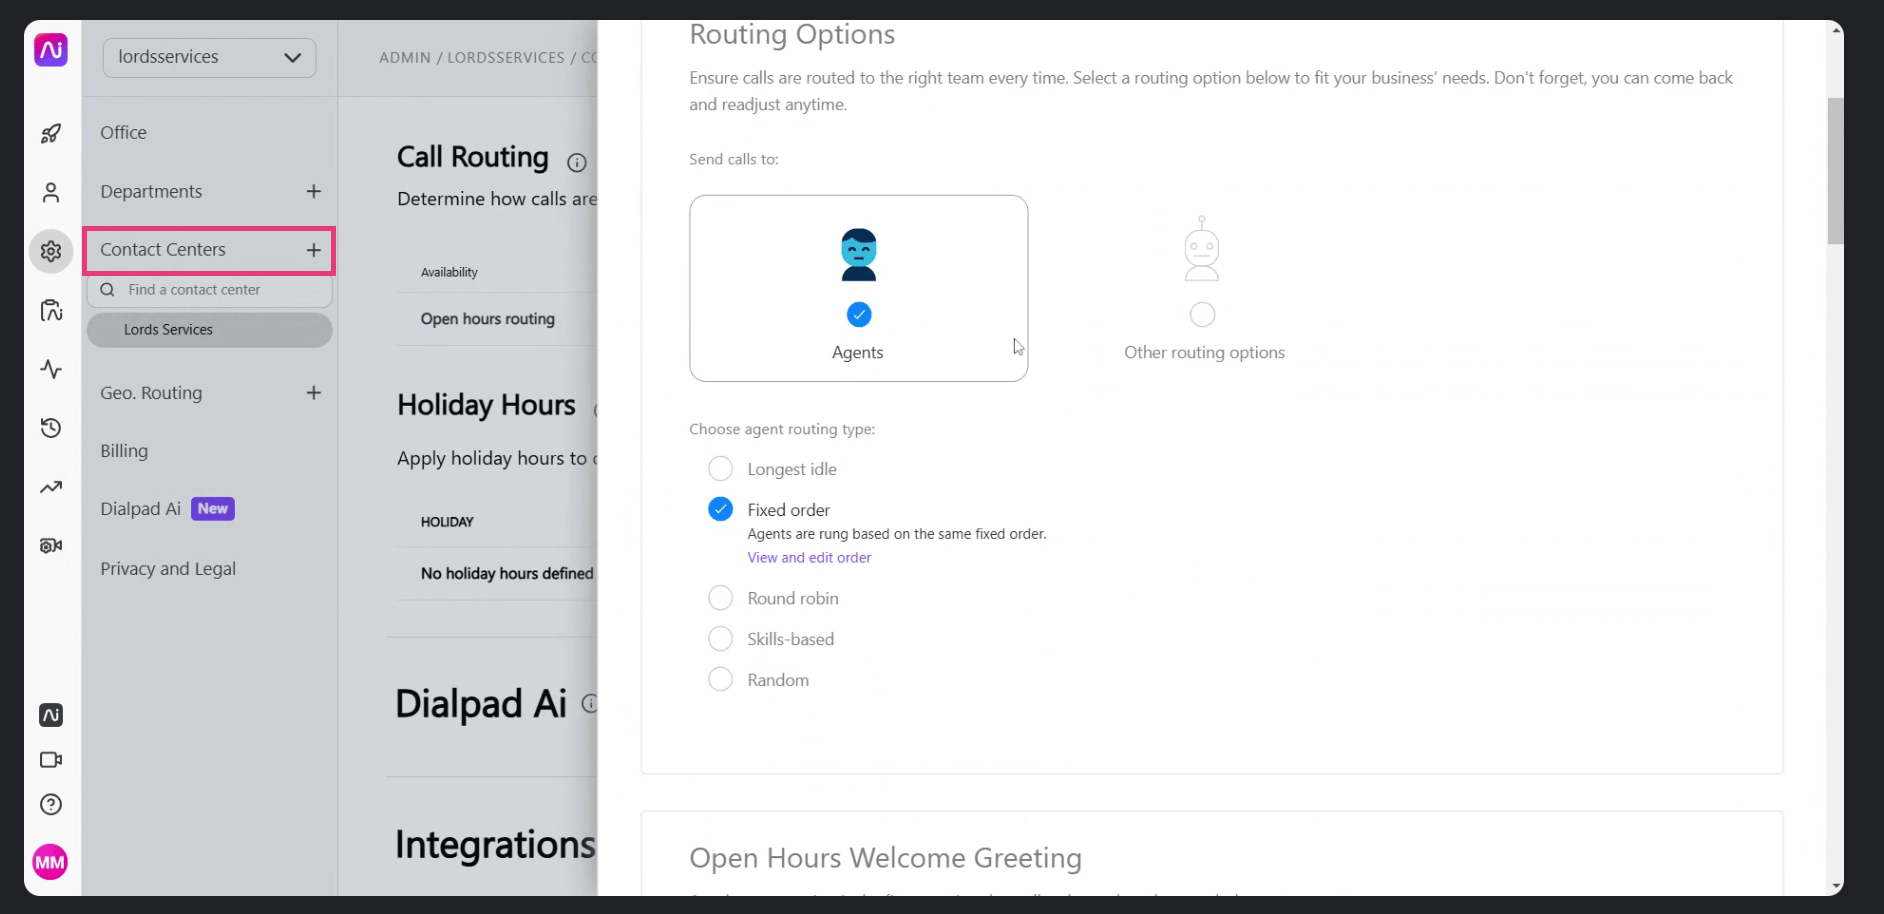Click the dark Dialpad Ai app icon
The image size is (1884, 914).
(x=51, y=715)
